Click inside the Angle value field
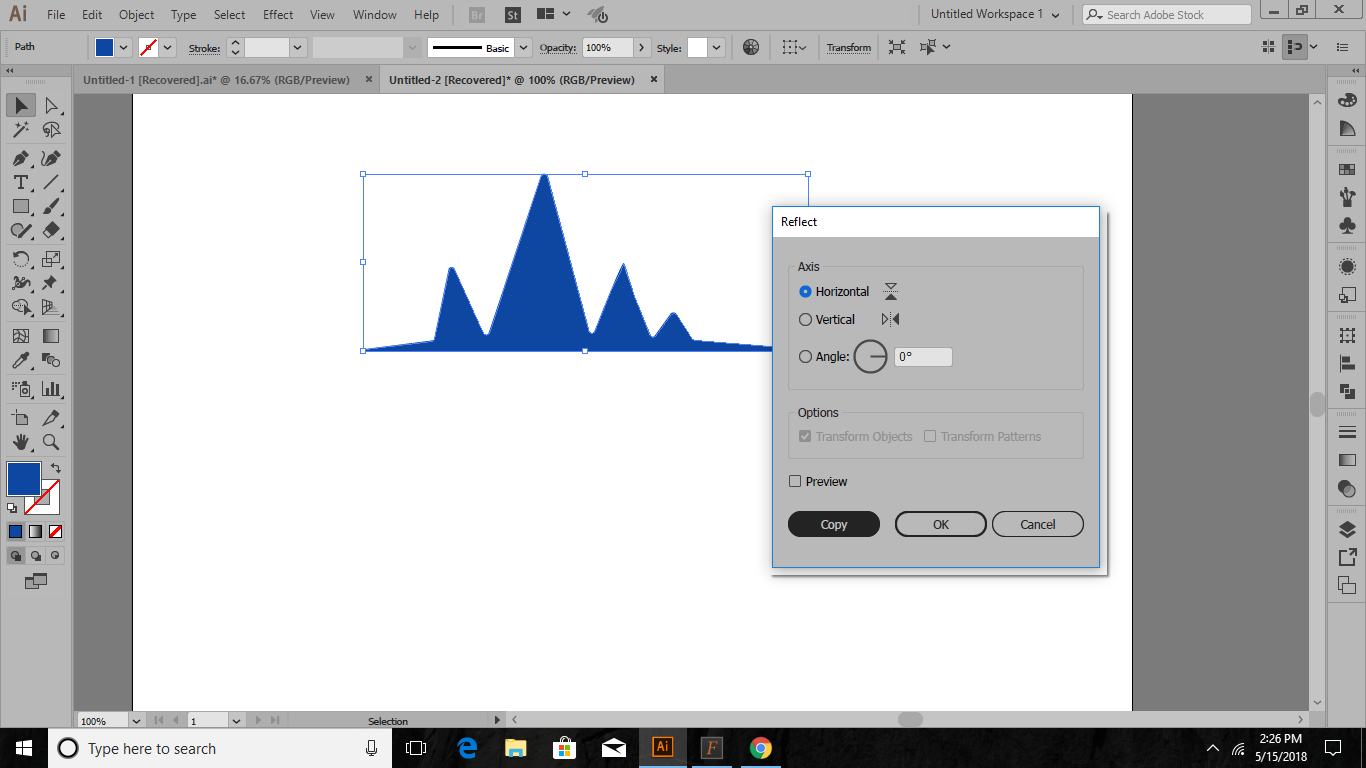Image resolution: width=1366 pixels, height=768 pixels. 920,356
